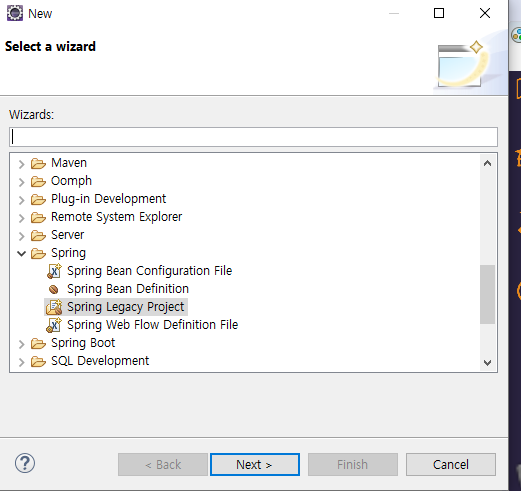Click the Cancel button

451,464
